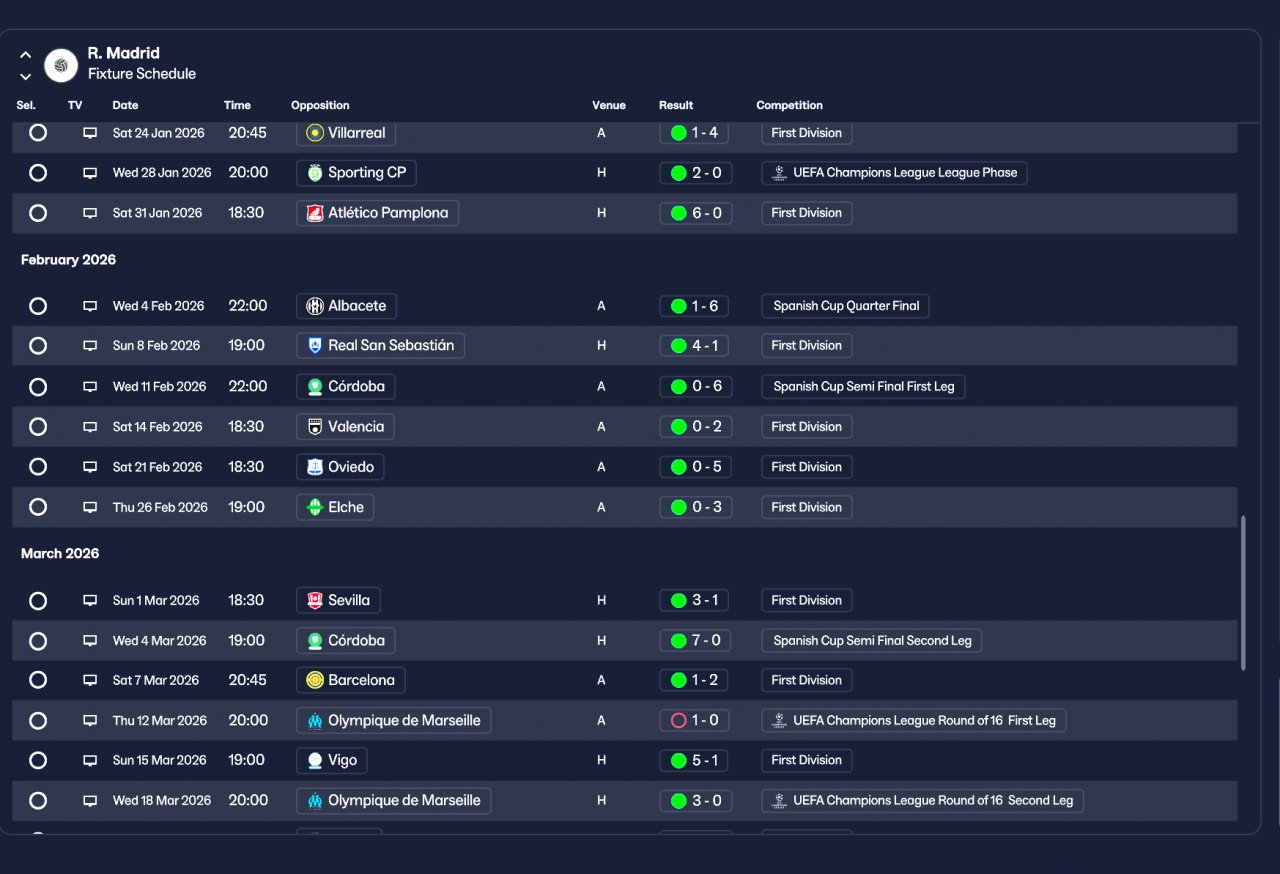Click Barcelona's club crest icon
This screenshot has height=874, width=1280.
315,680
